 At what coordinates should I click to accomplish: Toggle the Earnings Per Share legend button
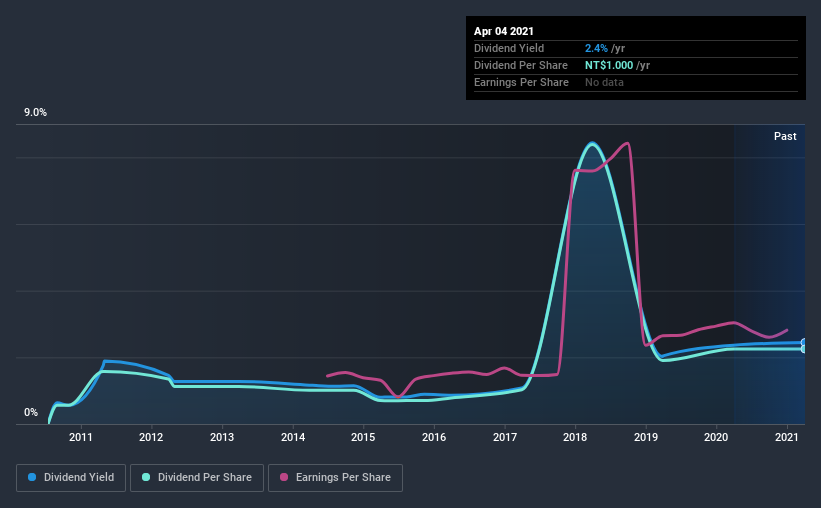pyautogui.click(x=335, y=478)
